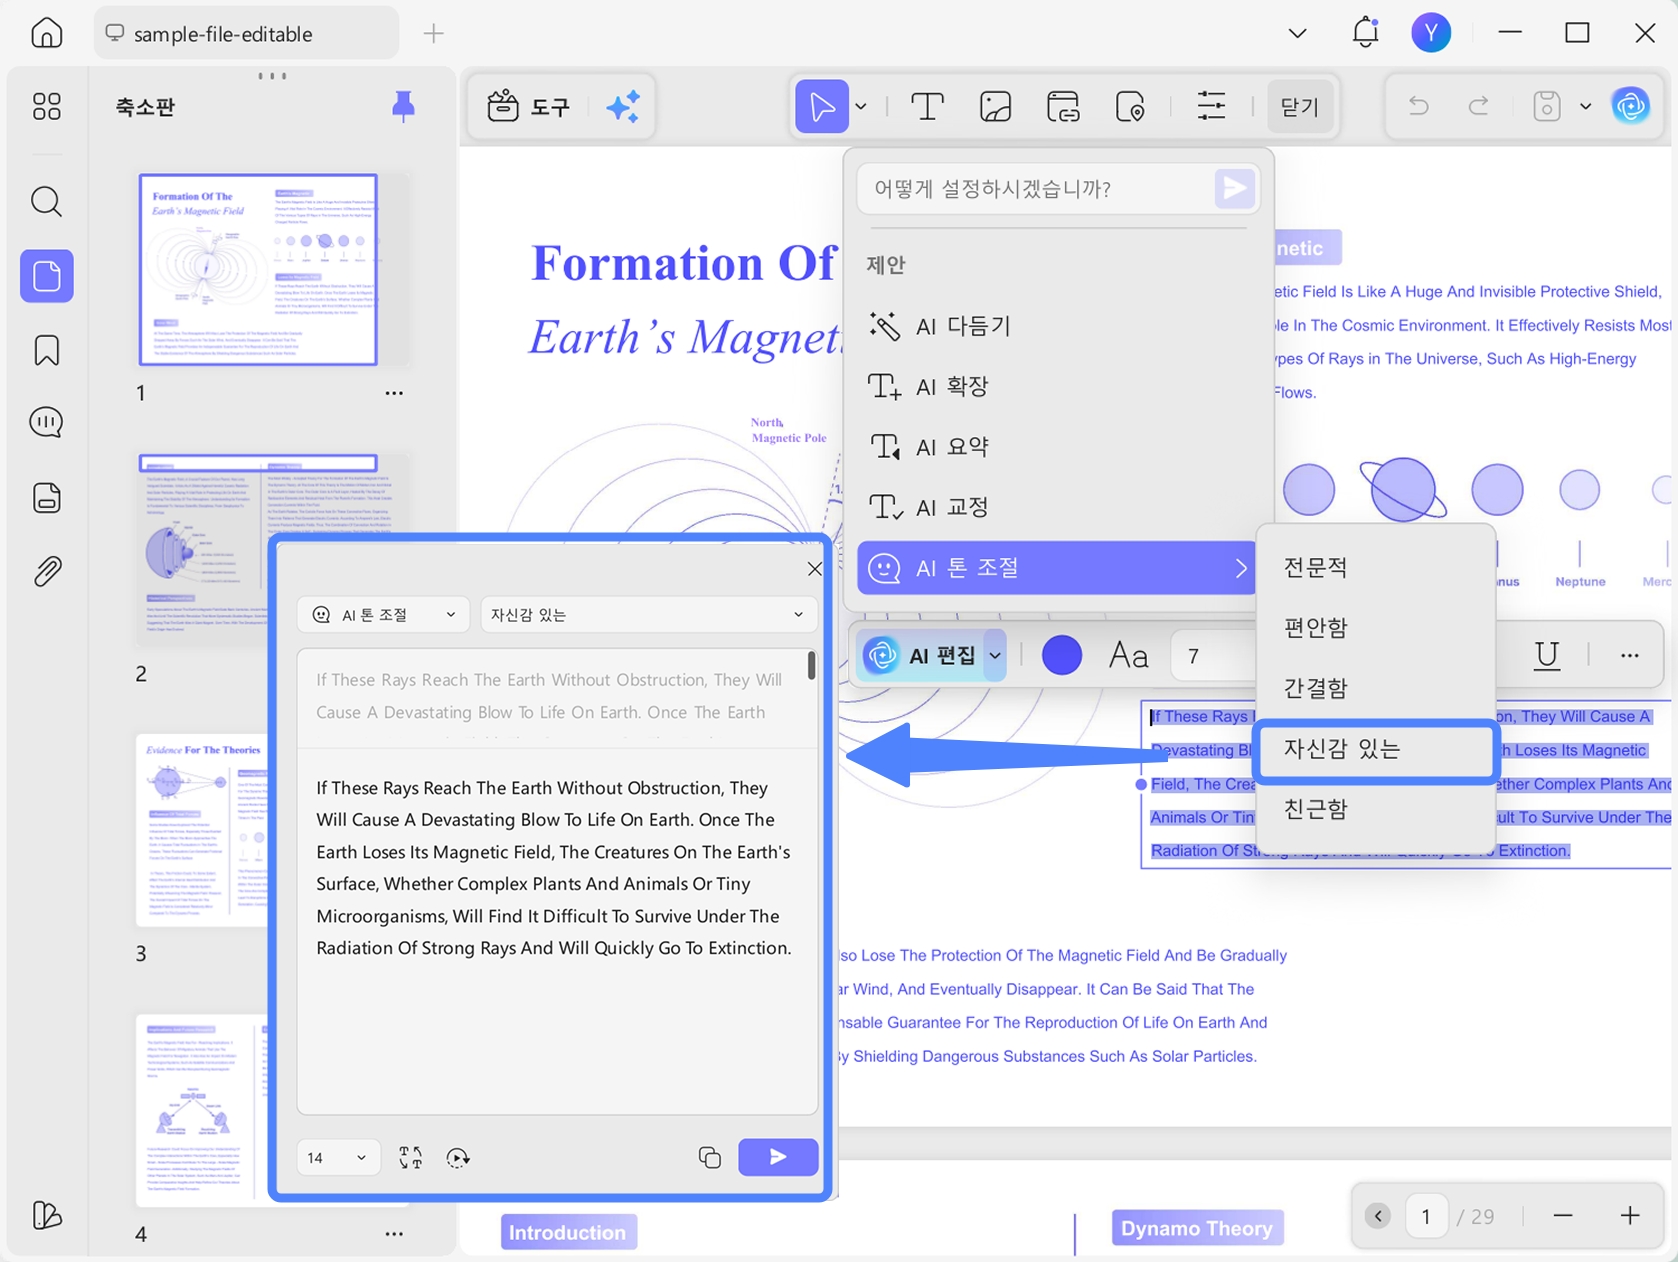Open the search panel icon in sidebar
1678x1262 pixels.
click(x=46, y=201)
